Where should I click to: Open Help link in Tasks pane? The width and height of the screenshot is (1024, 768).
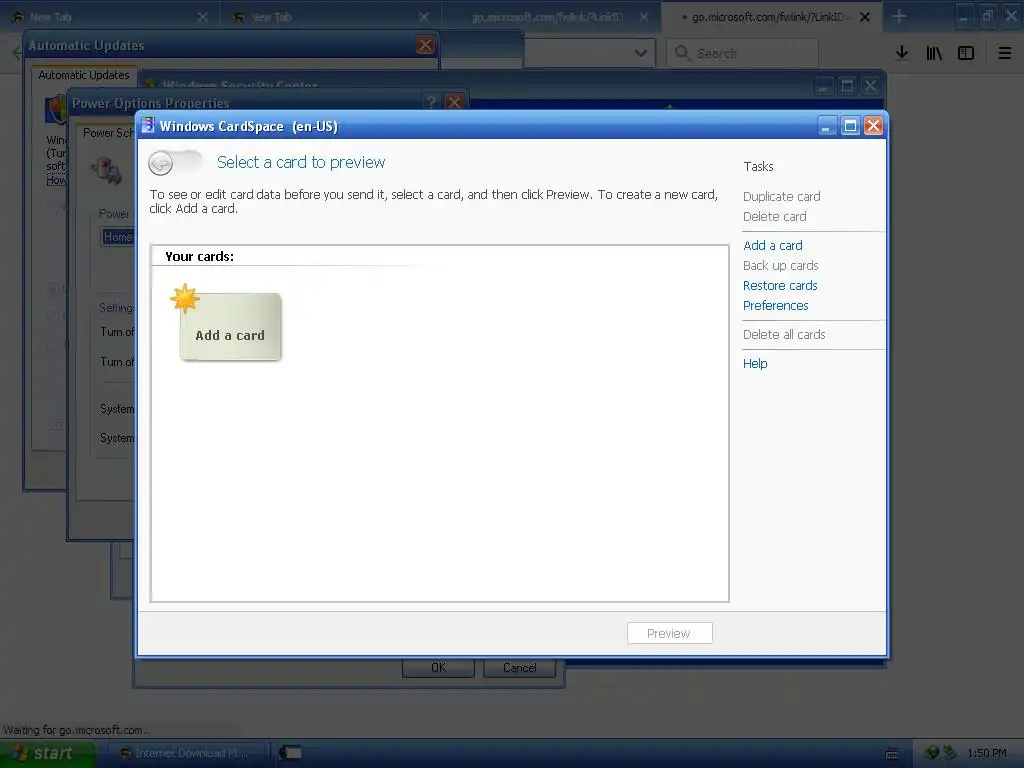(x=755, y=364)
